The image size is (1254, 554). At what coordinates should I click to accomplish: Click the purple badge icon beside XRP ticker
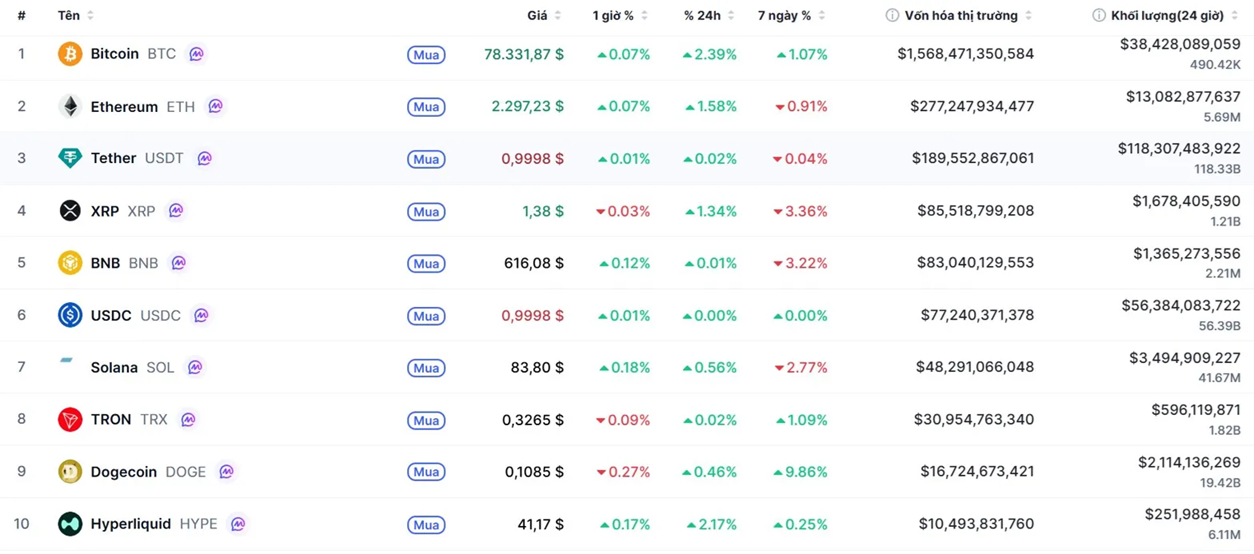(x=176, y=211)
